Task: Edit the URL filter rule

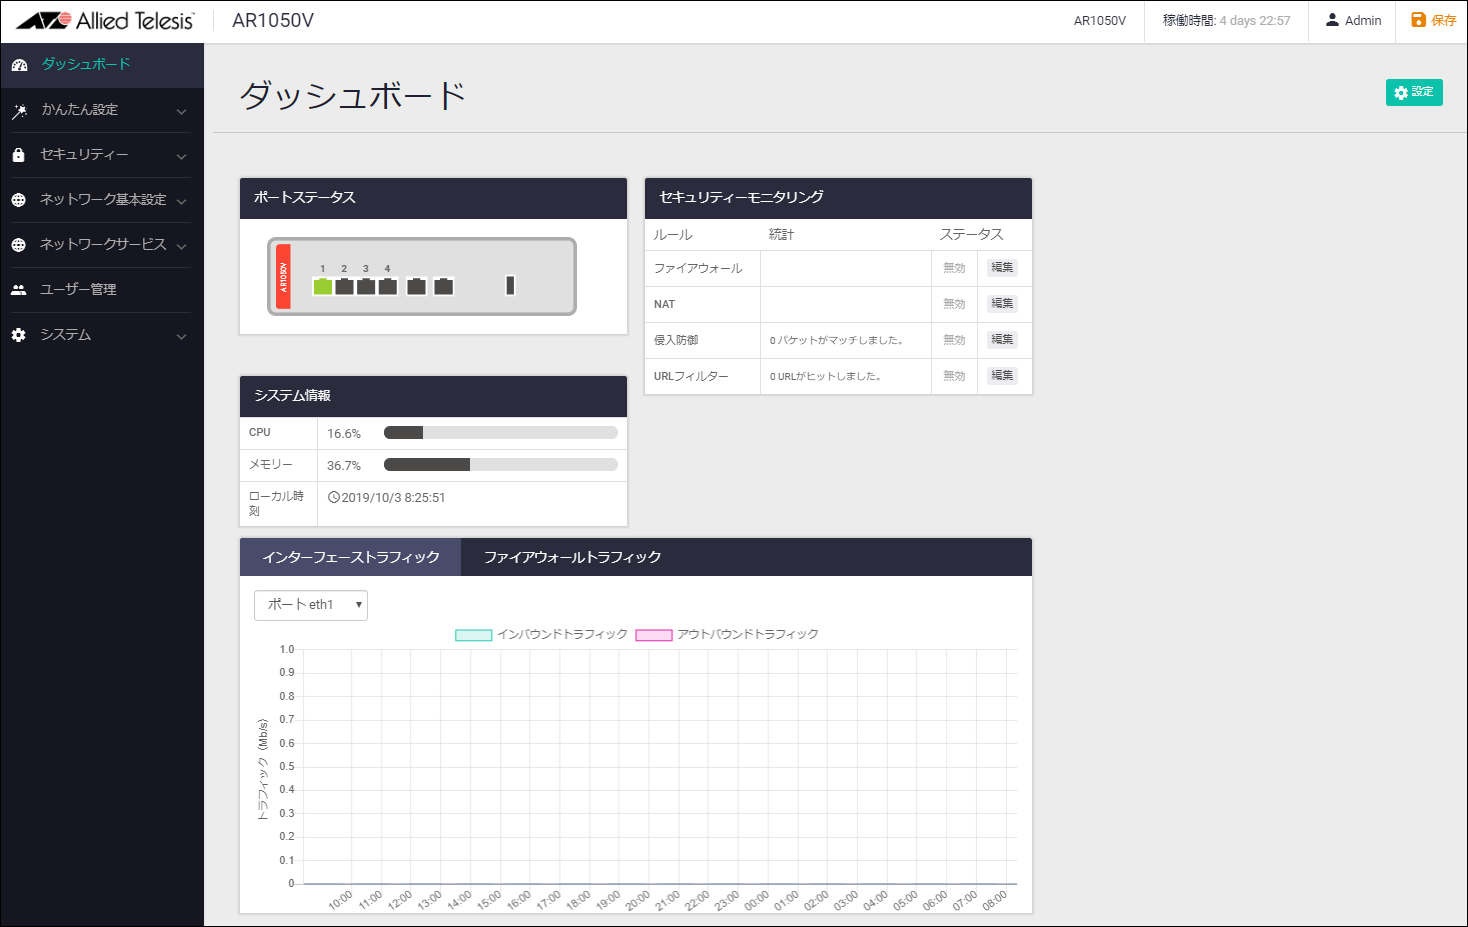Action: coord(1002,376)
